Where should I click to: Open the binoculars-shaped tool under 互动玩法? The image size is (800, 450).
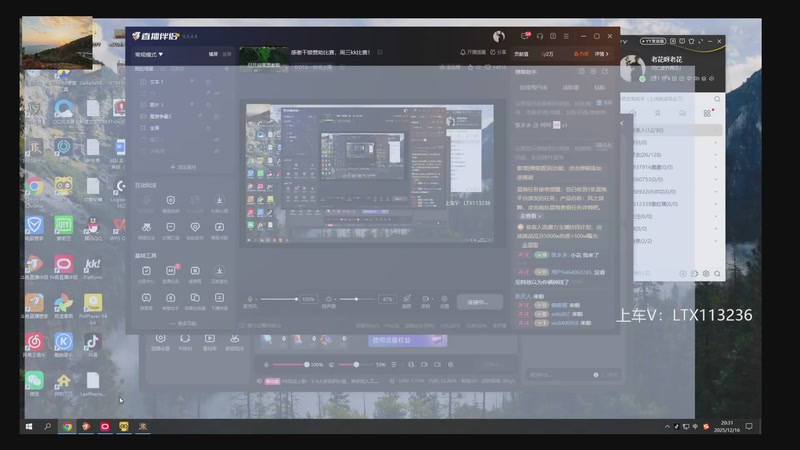(146, 227)
